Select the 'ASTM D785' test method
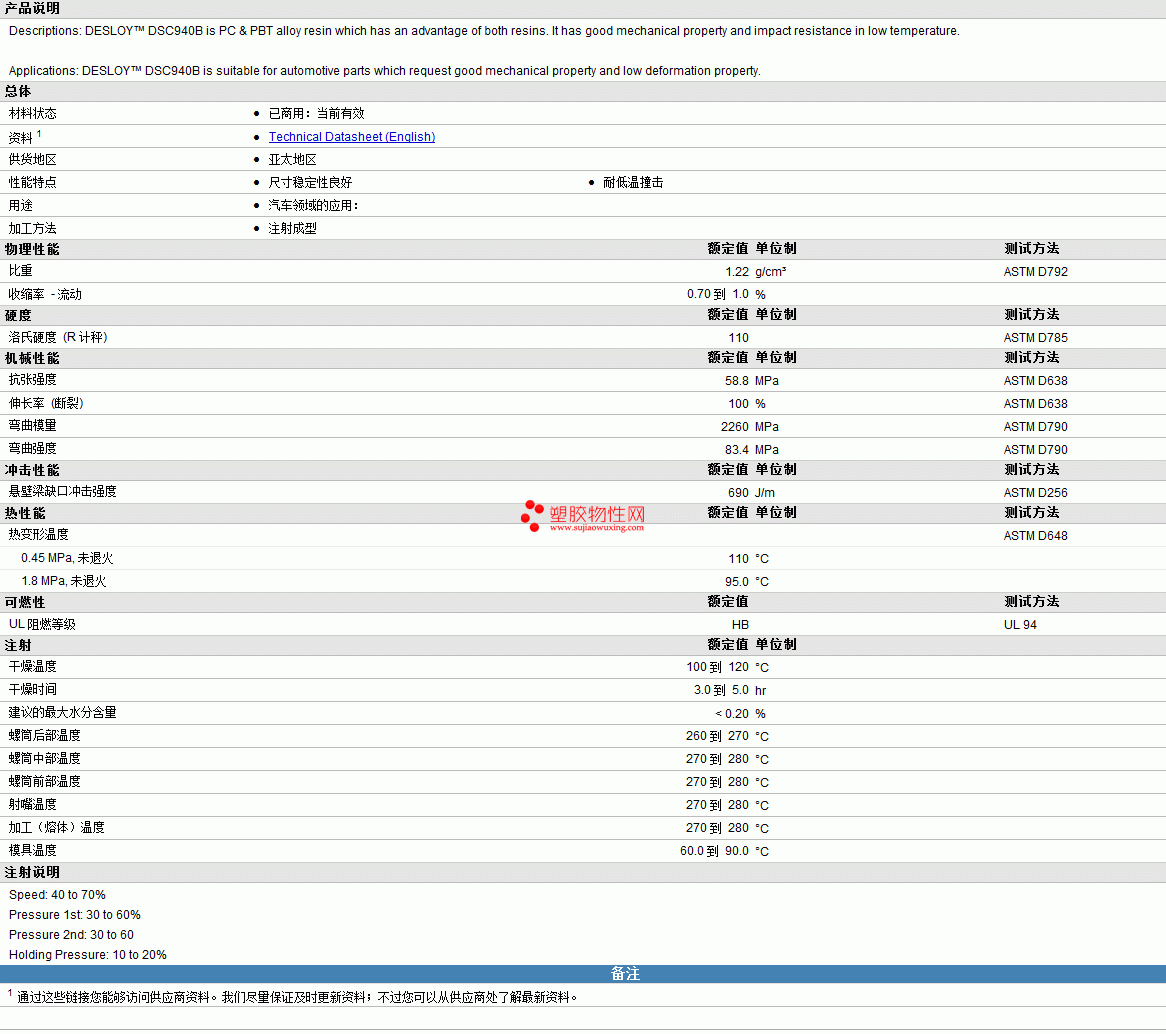This screenshot has width=1166, height=1034. pos(1036,338)
